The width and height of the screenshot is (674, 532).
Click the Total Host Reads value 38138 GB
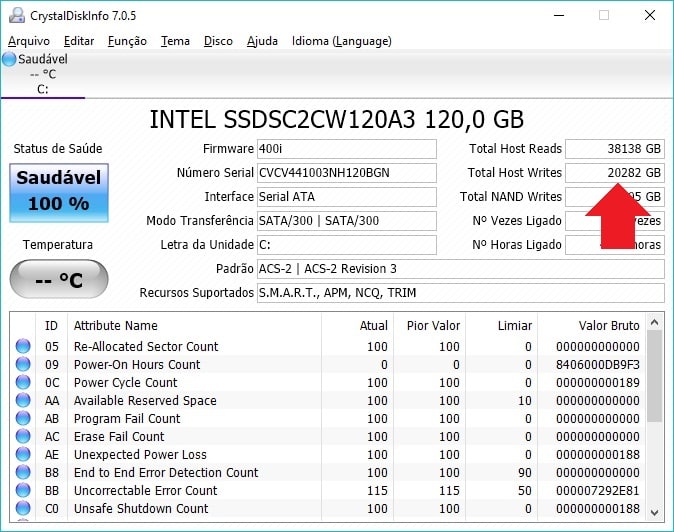pos(615,149)
